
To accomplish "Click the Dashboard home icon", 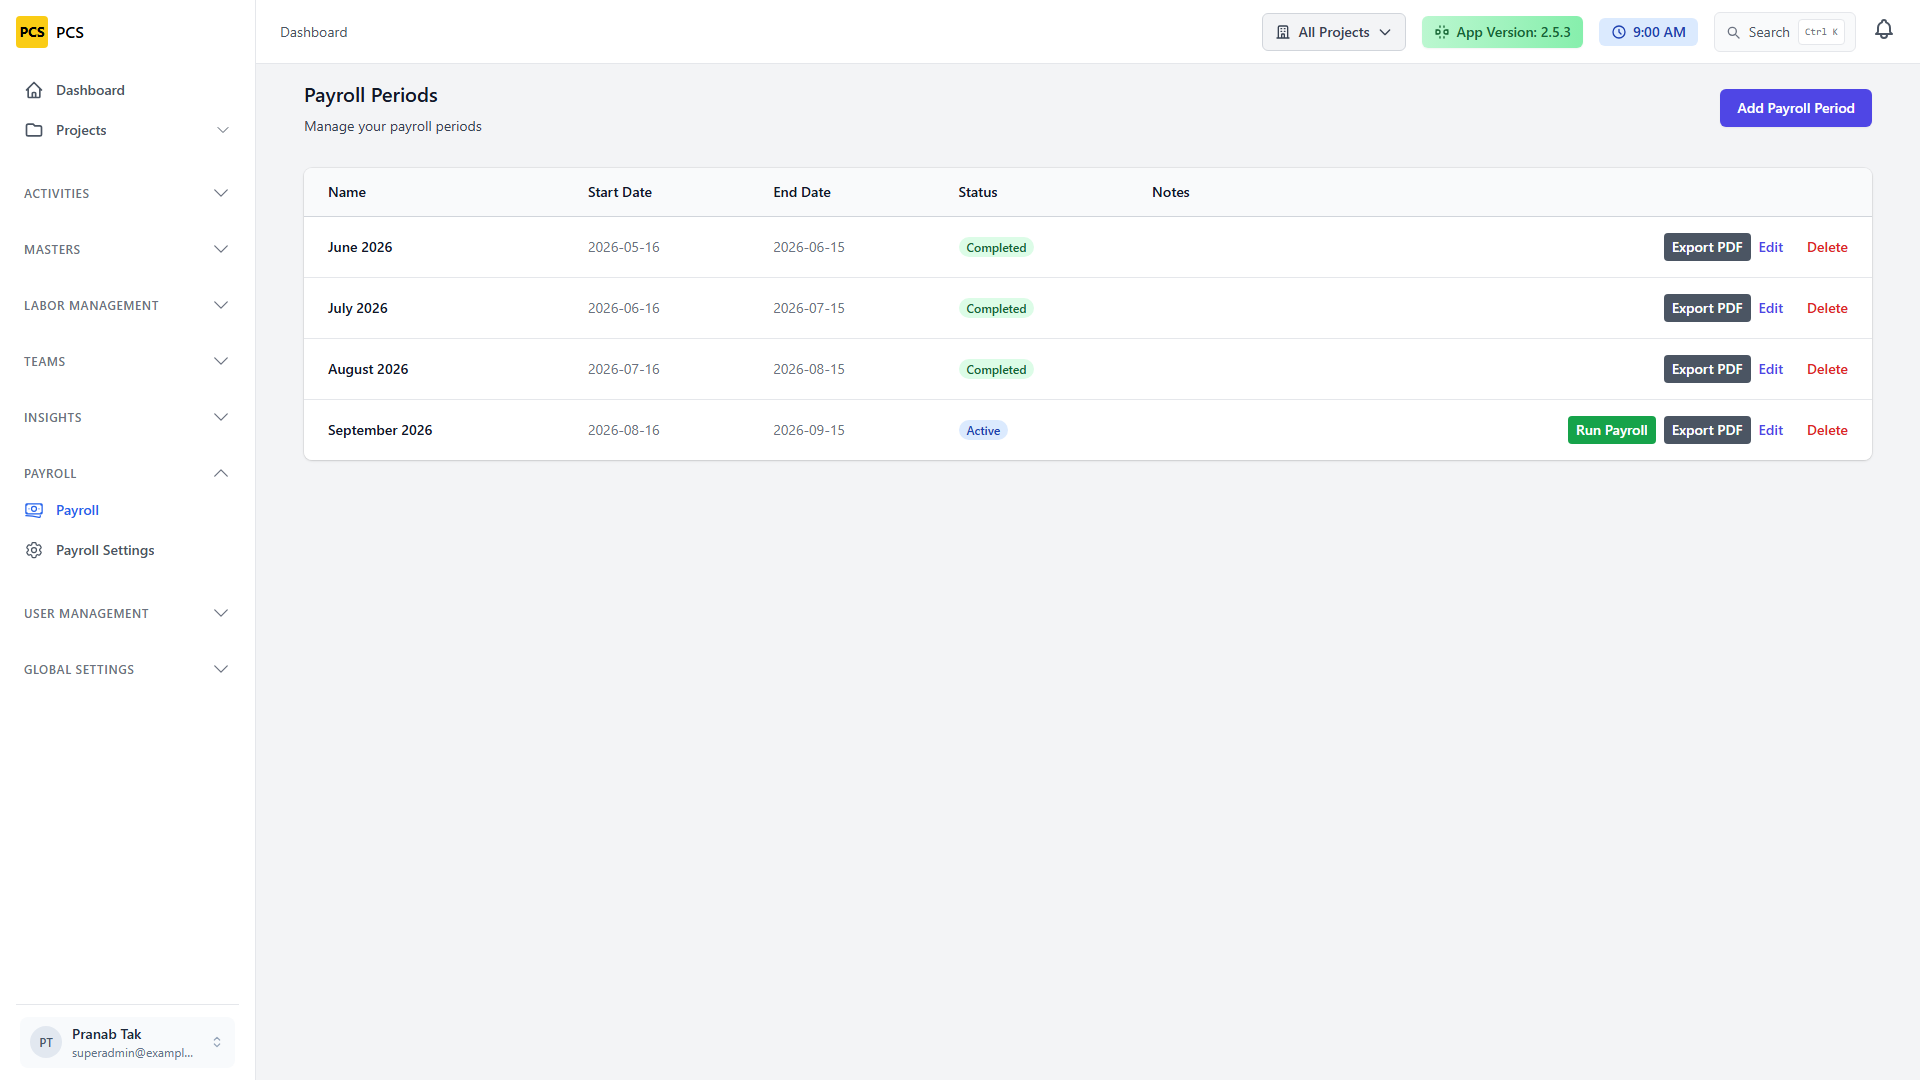I will click(x=34, y=90).
